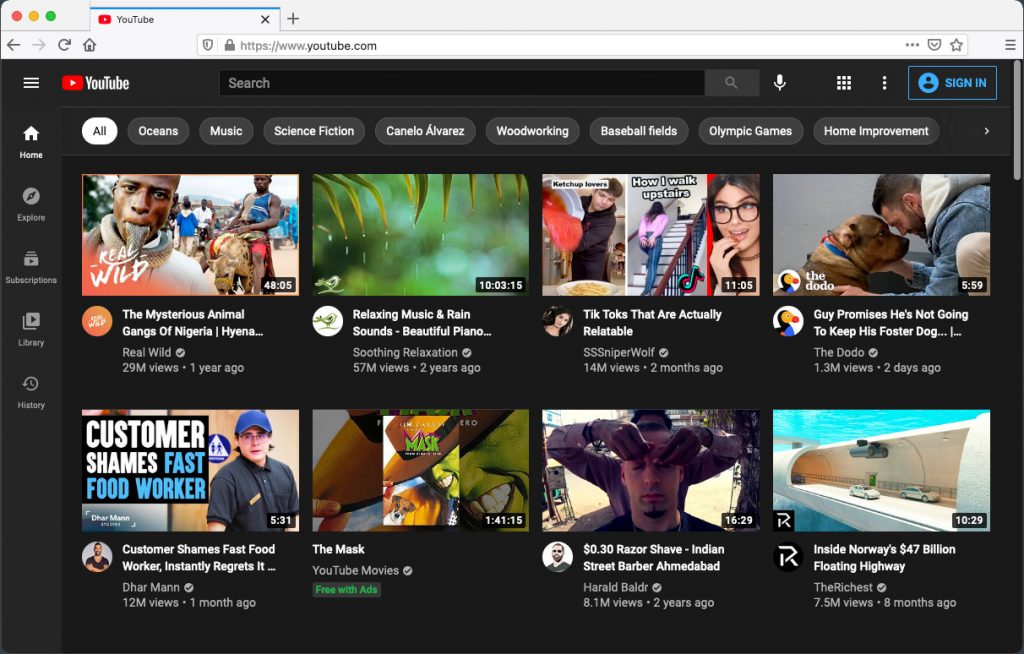Select the Science Fiction chip
Image resolution: width=1024 pixels, height=654 pixels.
314,131
